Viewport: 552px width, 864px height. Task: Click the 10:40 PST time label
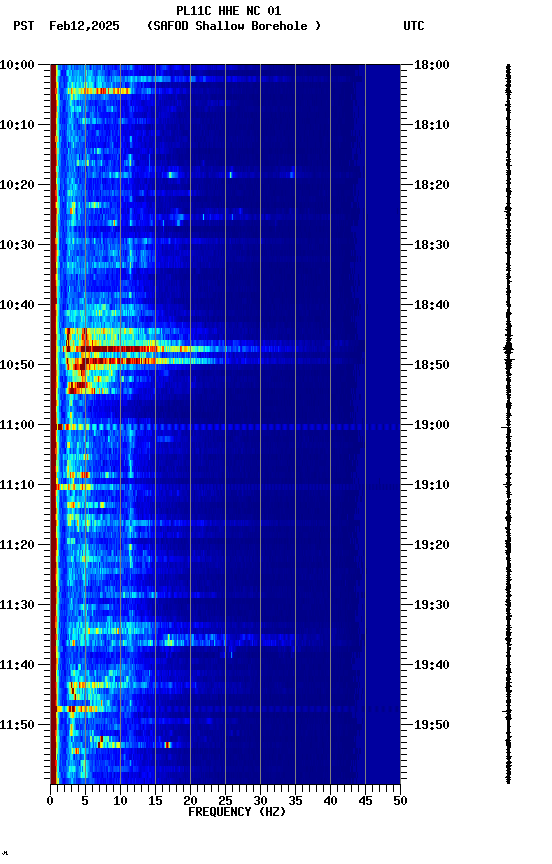17,305
